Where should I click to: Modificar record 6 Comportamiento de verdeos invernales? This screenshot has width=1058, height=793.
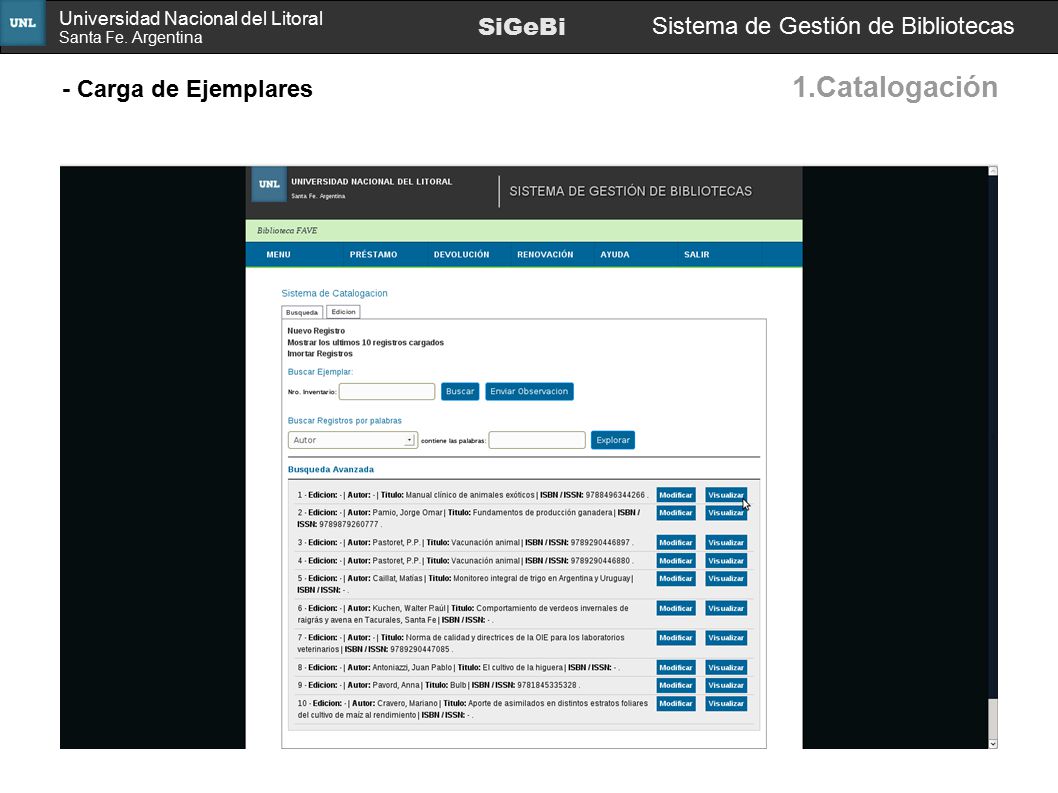coord(676,608)
